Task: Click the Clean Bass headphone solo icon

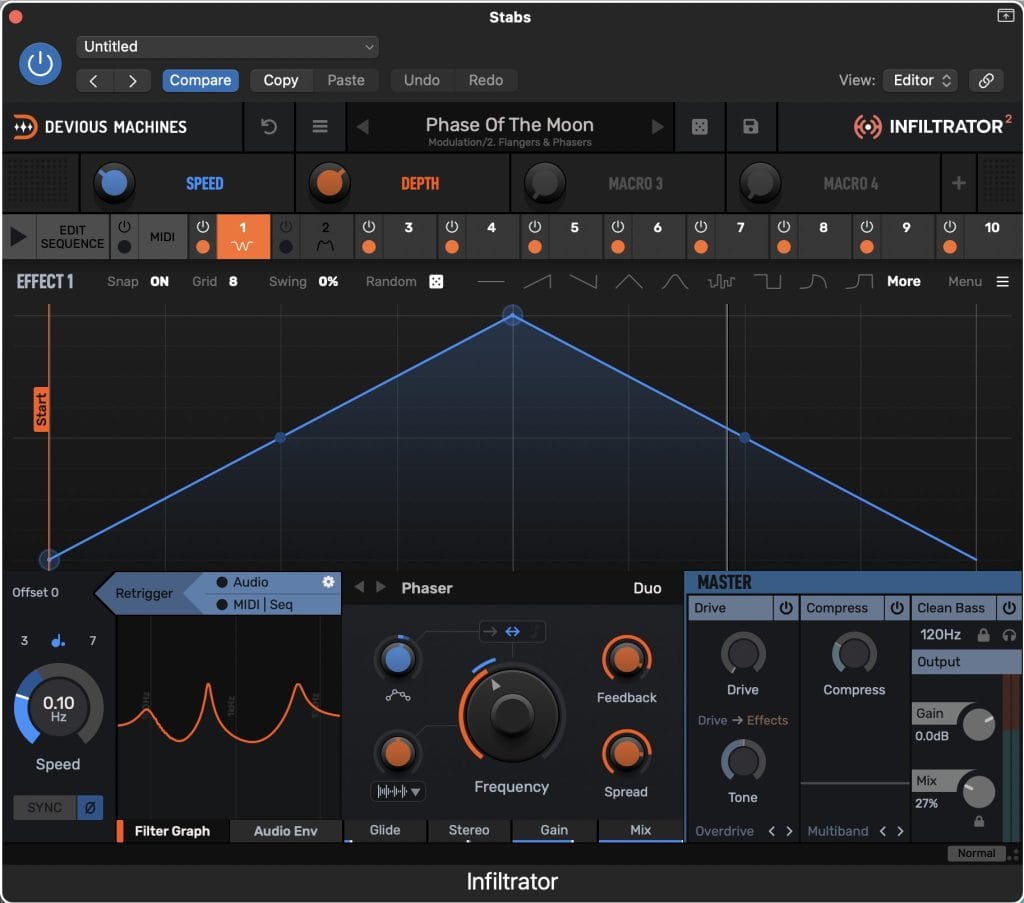Action: point(1009,635)
